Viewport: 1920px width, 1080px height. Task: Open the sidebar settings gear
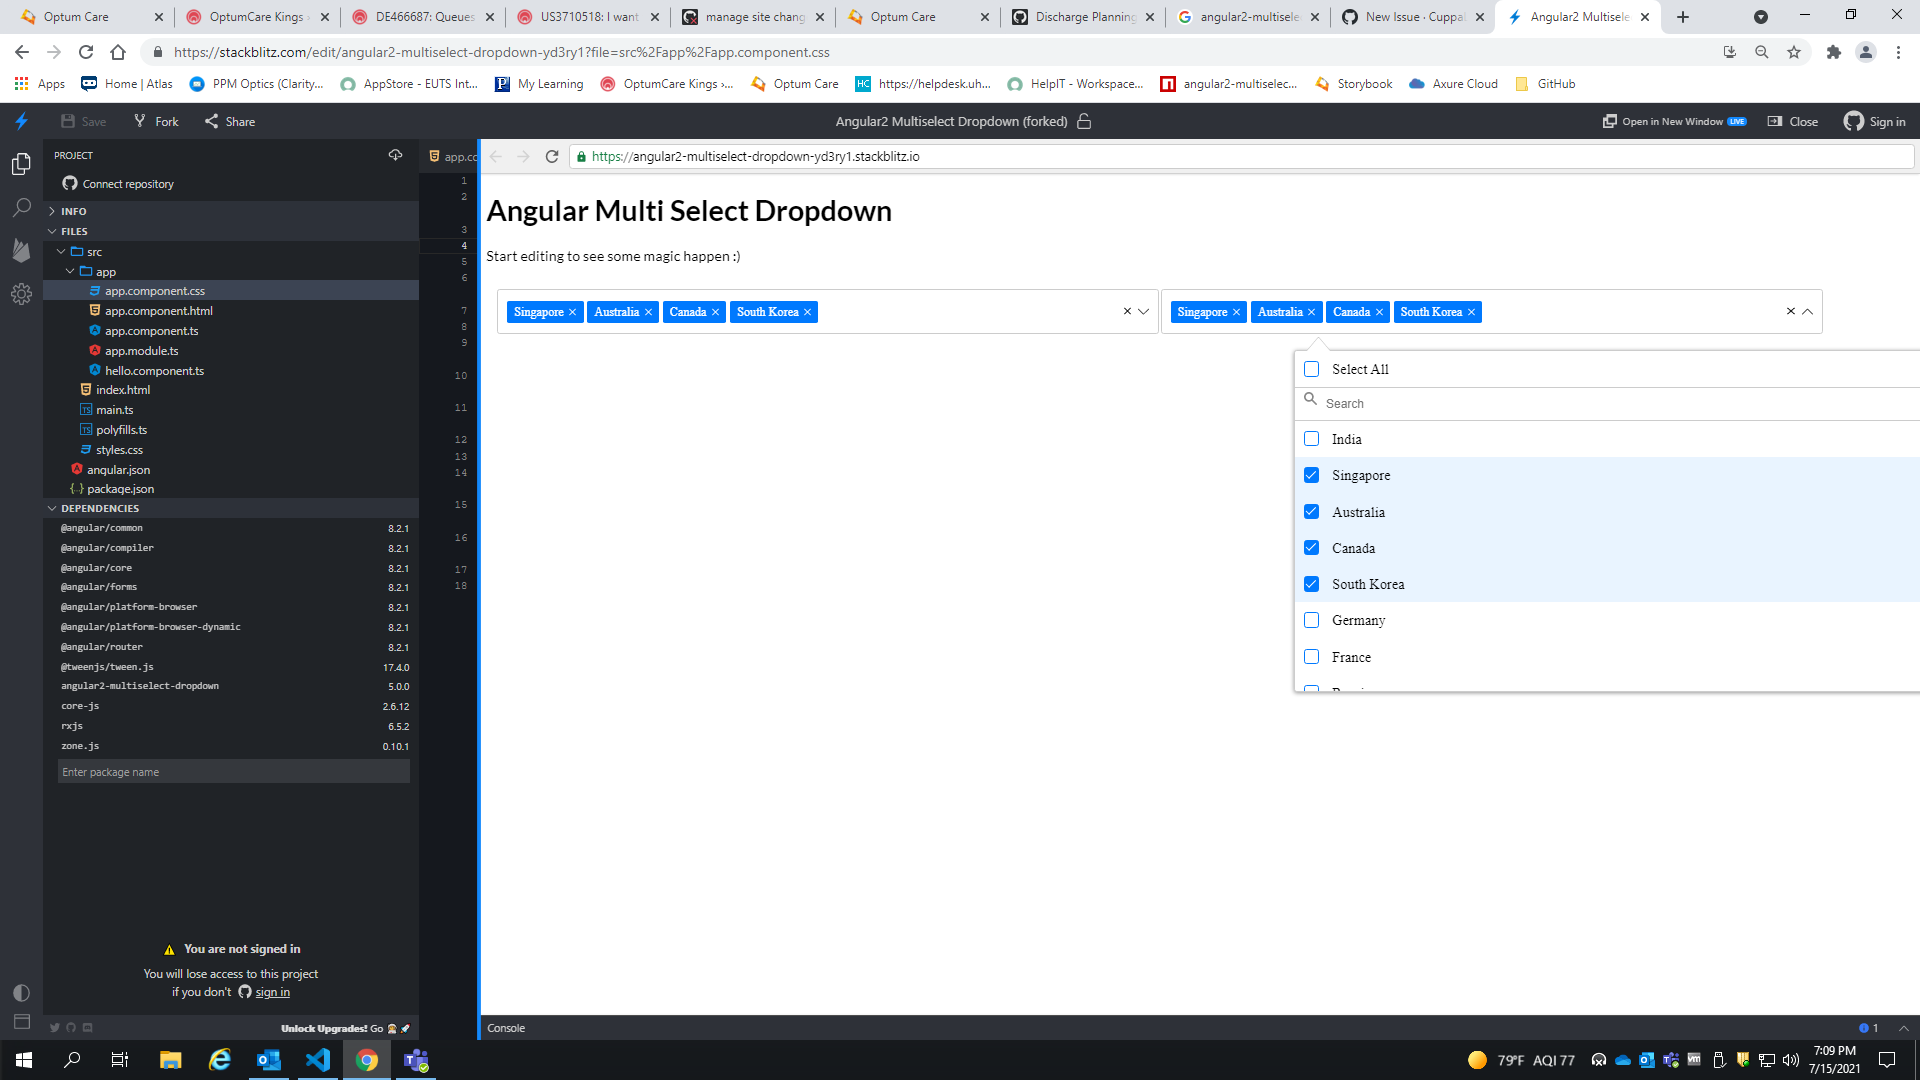coord(21,294)
